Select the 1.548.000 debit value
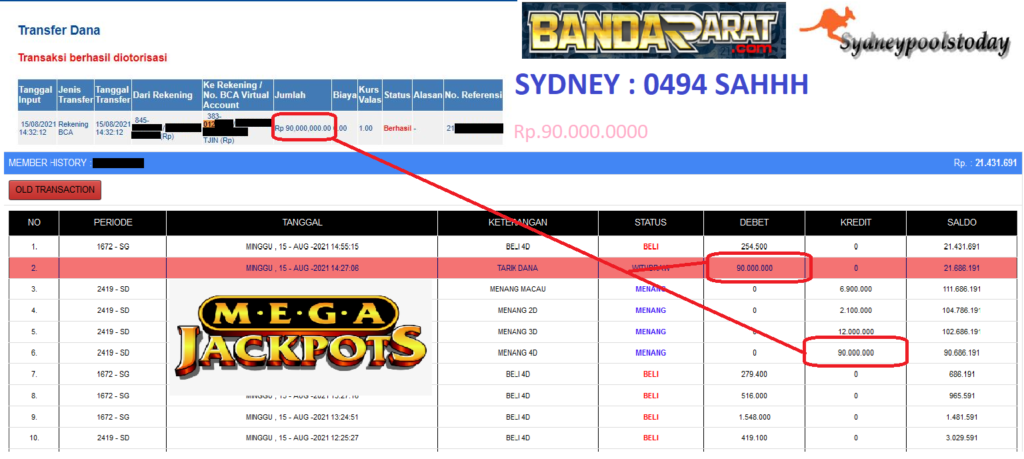The image size is (1024, 459). [754, 417]
